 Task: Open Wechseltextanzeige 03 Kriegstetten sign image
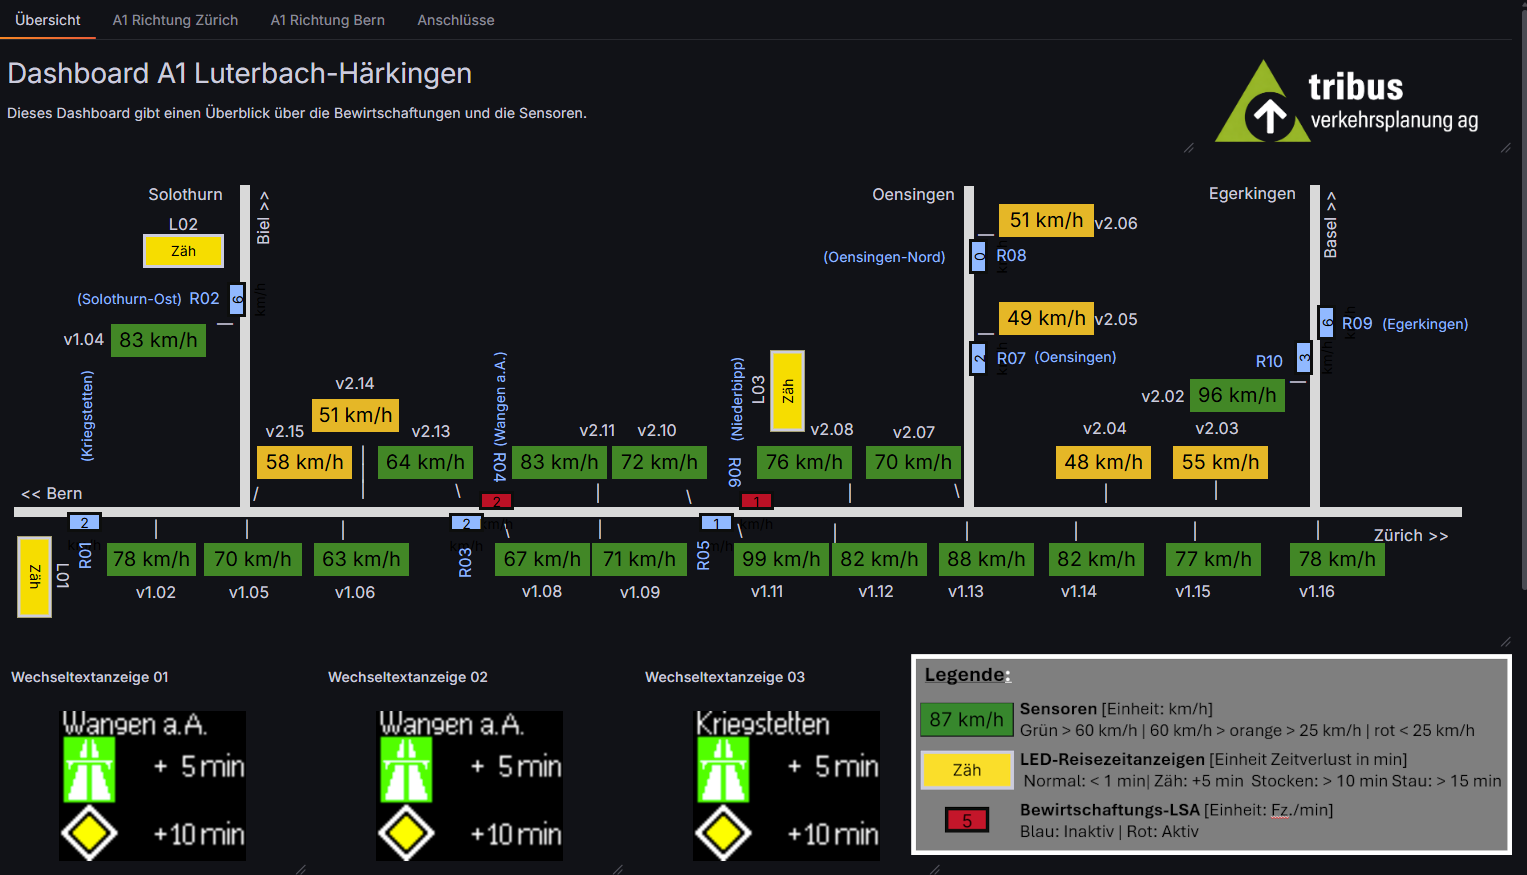point(786,785)
